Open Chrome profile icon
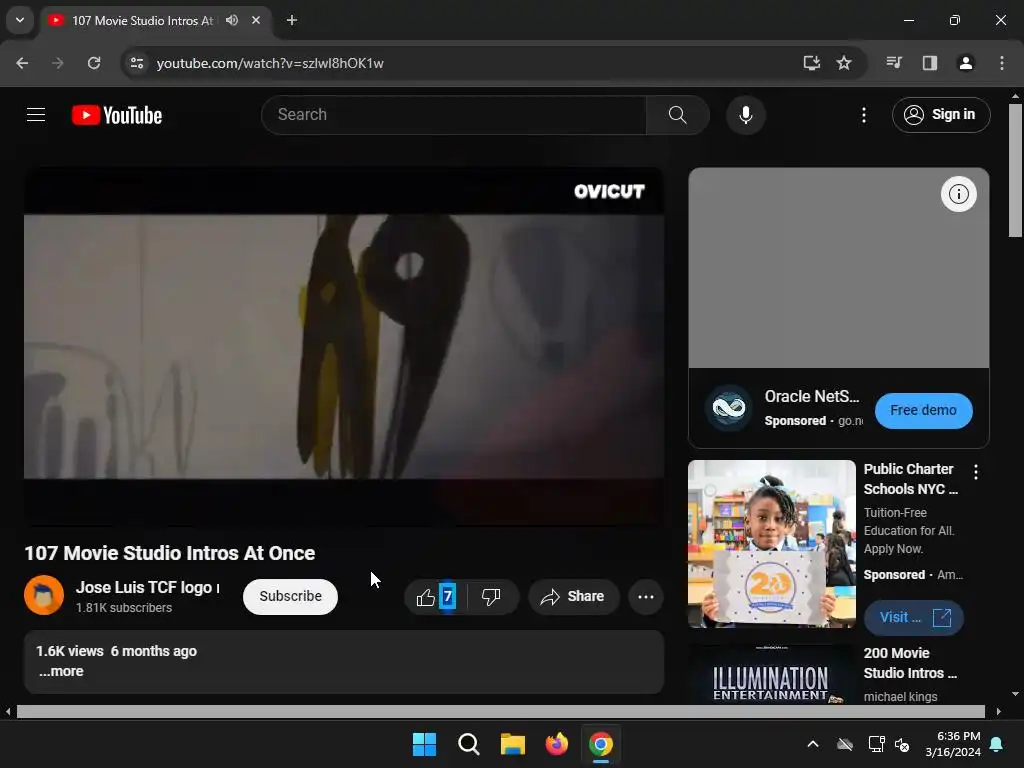 (965, 63)
